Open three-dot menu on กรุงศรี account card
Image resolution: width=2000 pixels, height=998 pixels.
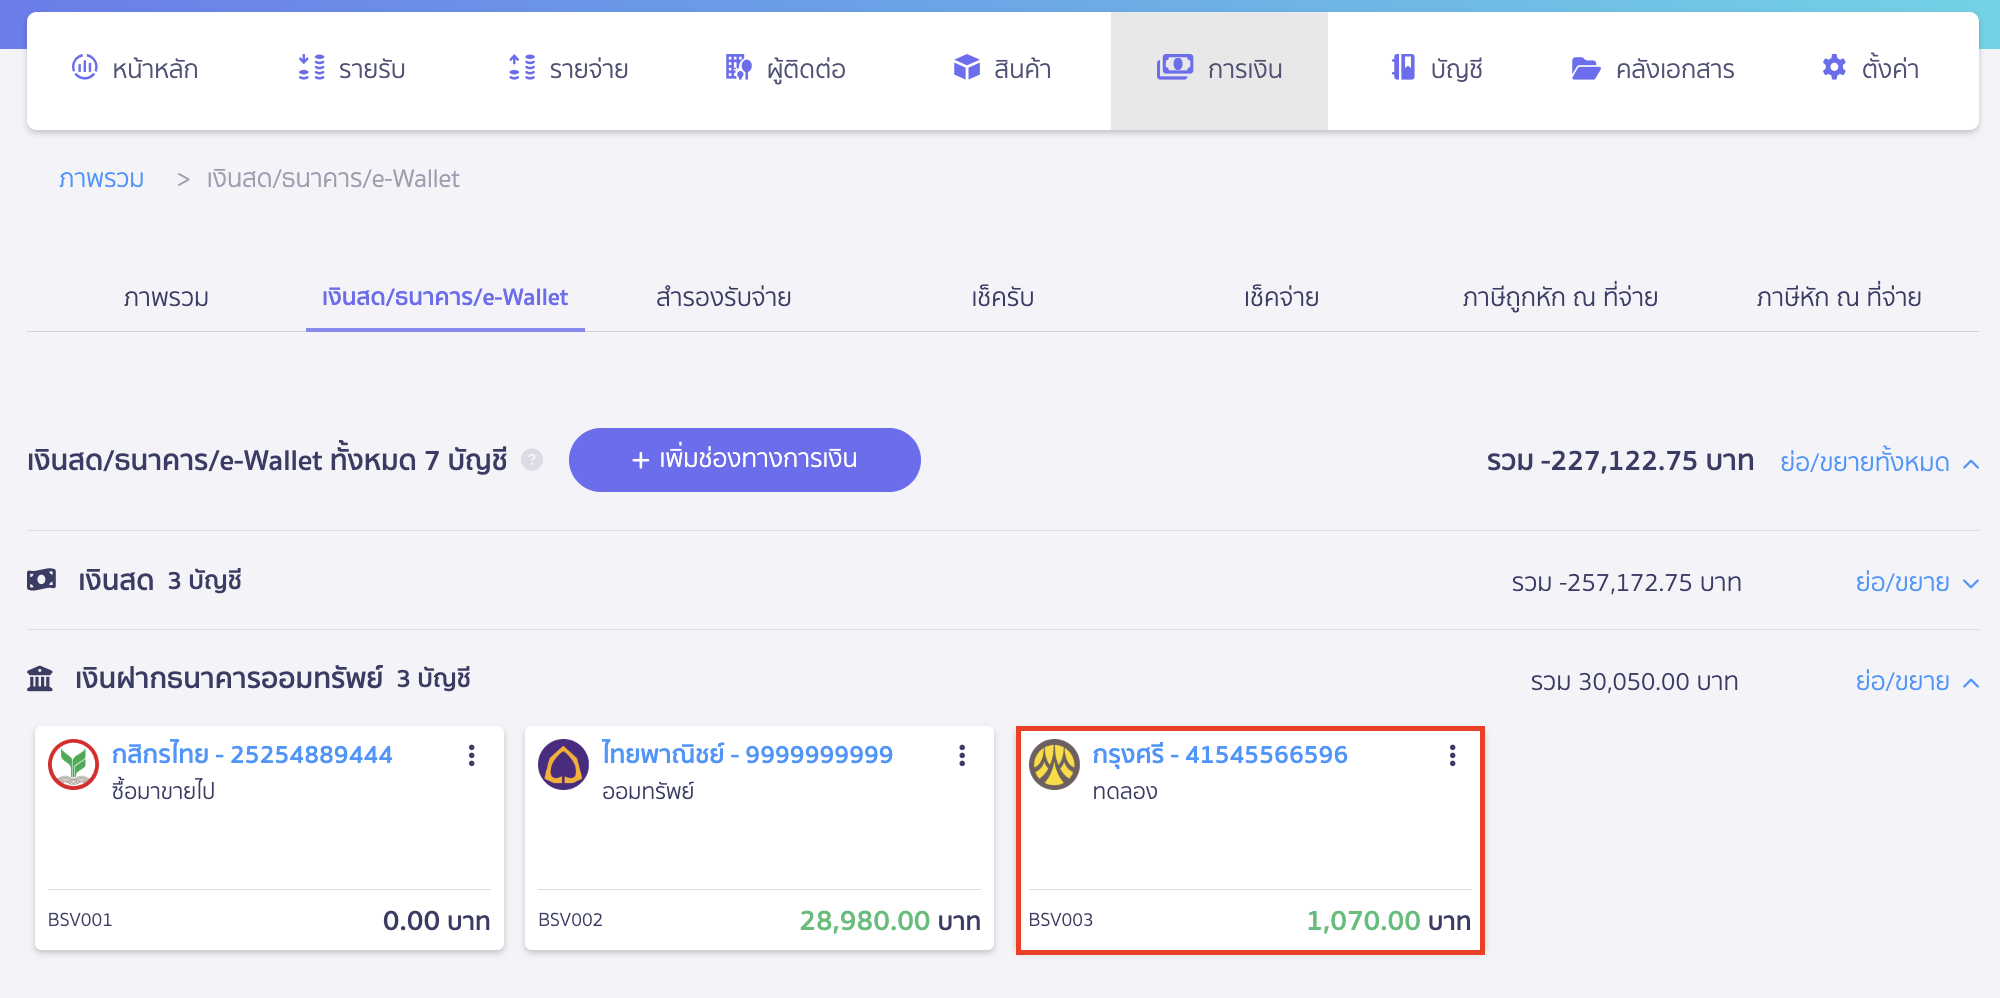click(x=1452, y=756)
